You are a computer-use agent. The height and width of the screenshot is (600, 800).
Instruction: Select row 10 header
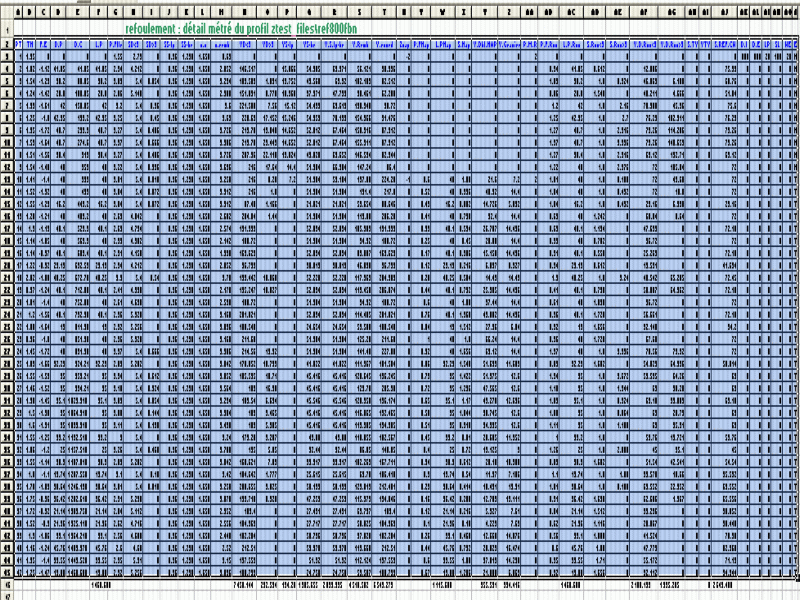point(7,142)
